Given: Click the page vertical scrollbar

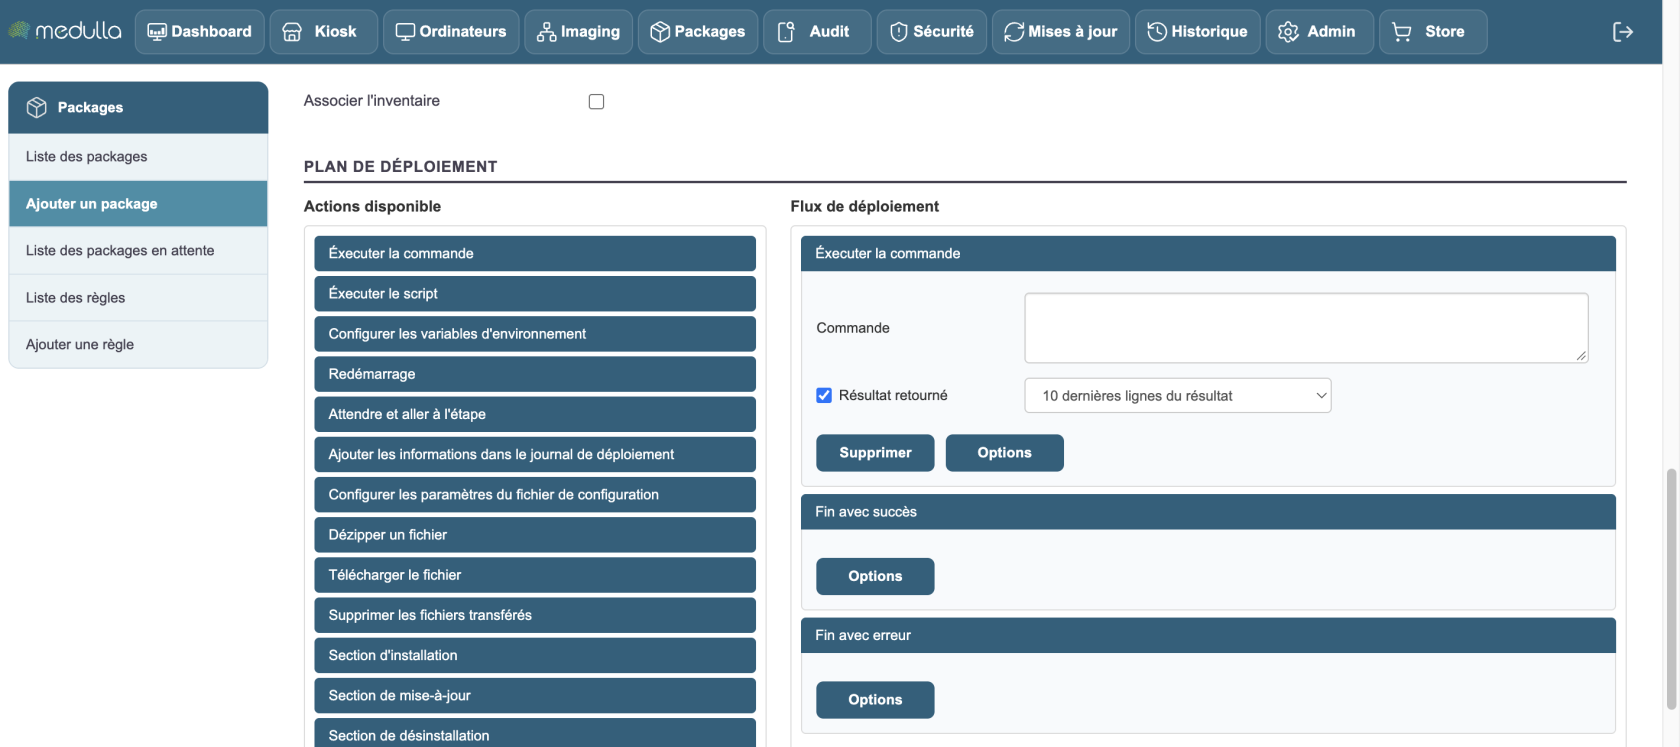Looking at the screenshot, I should point(1671,590).
